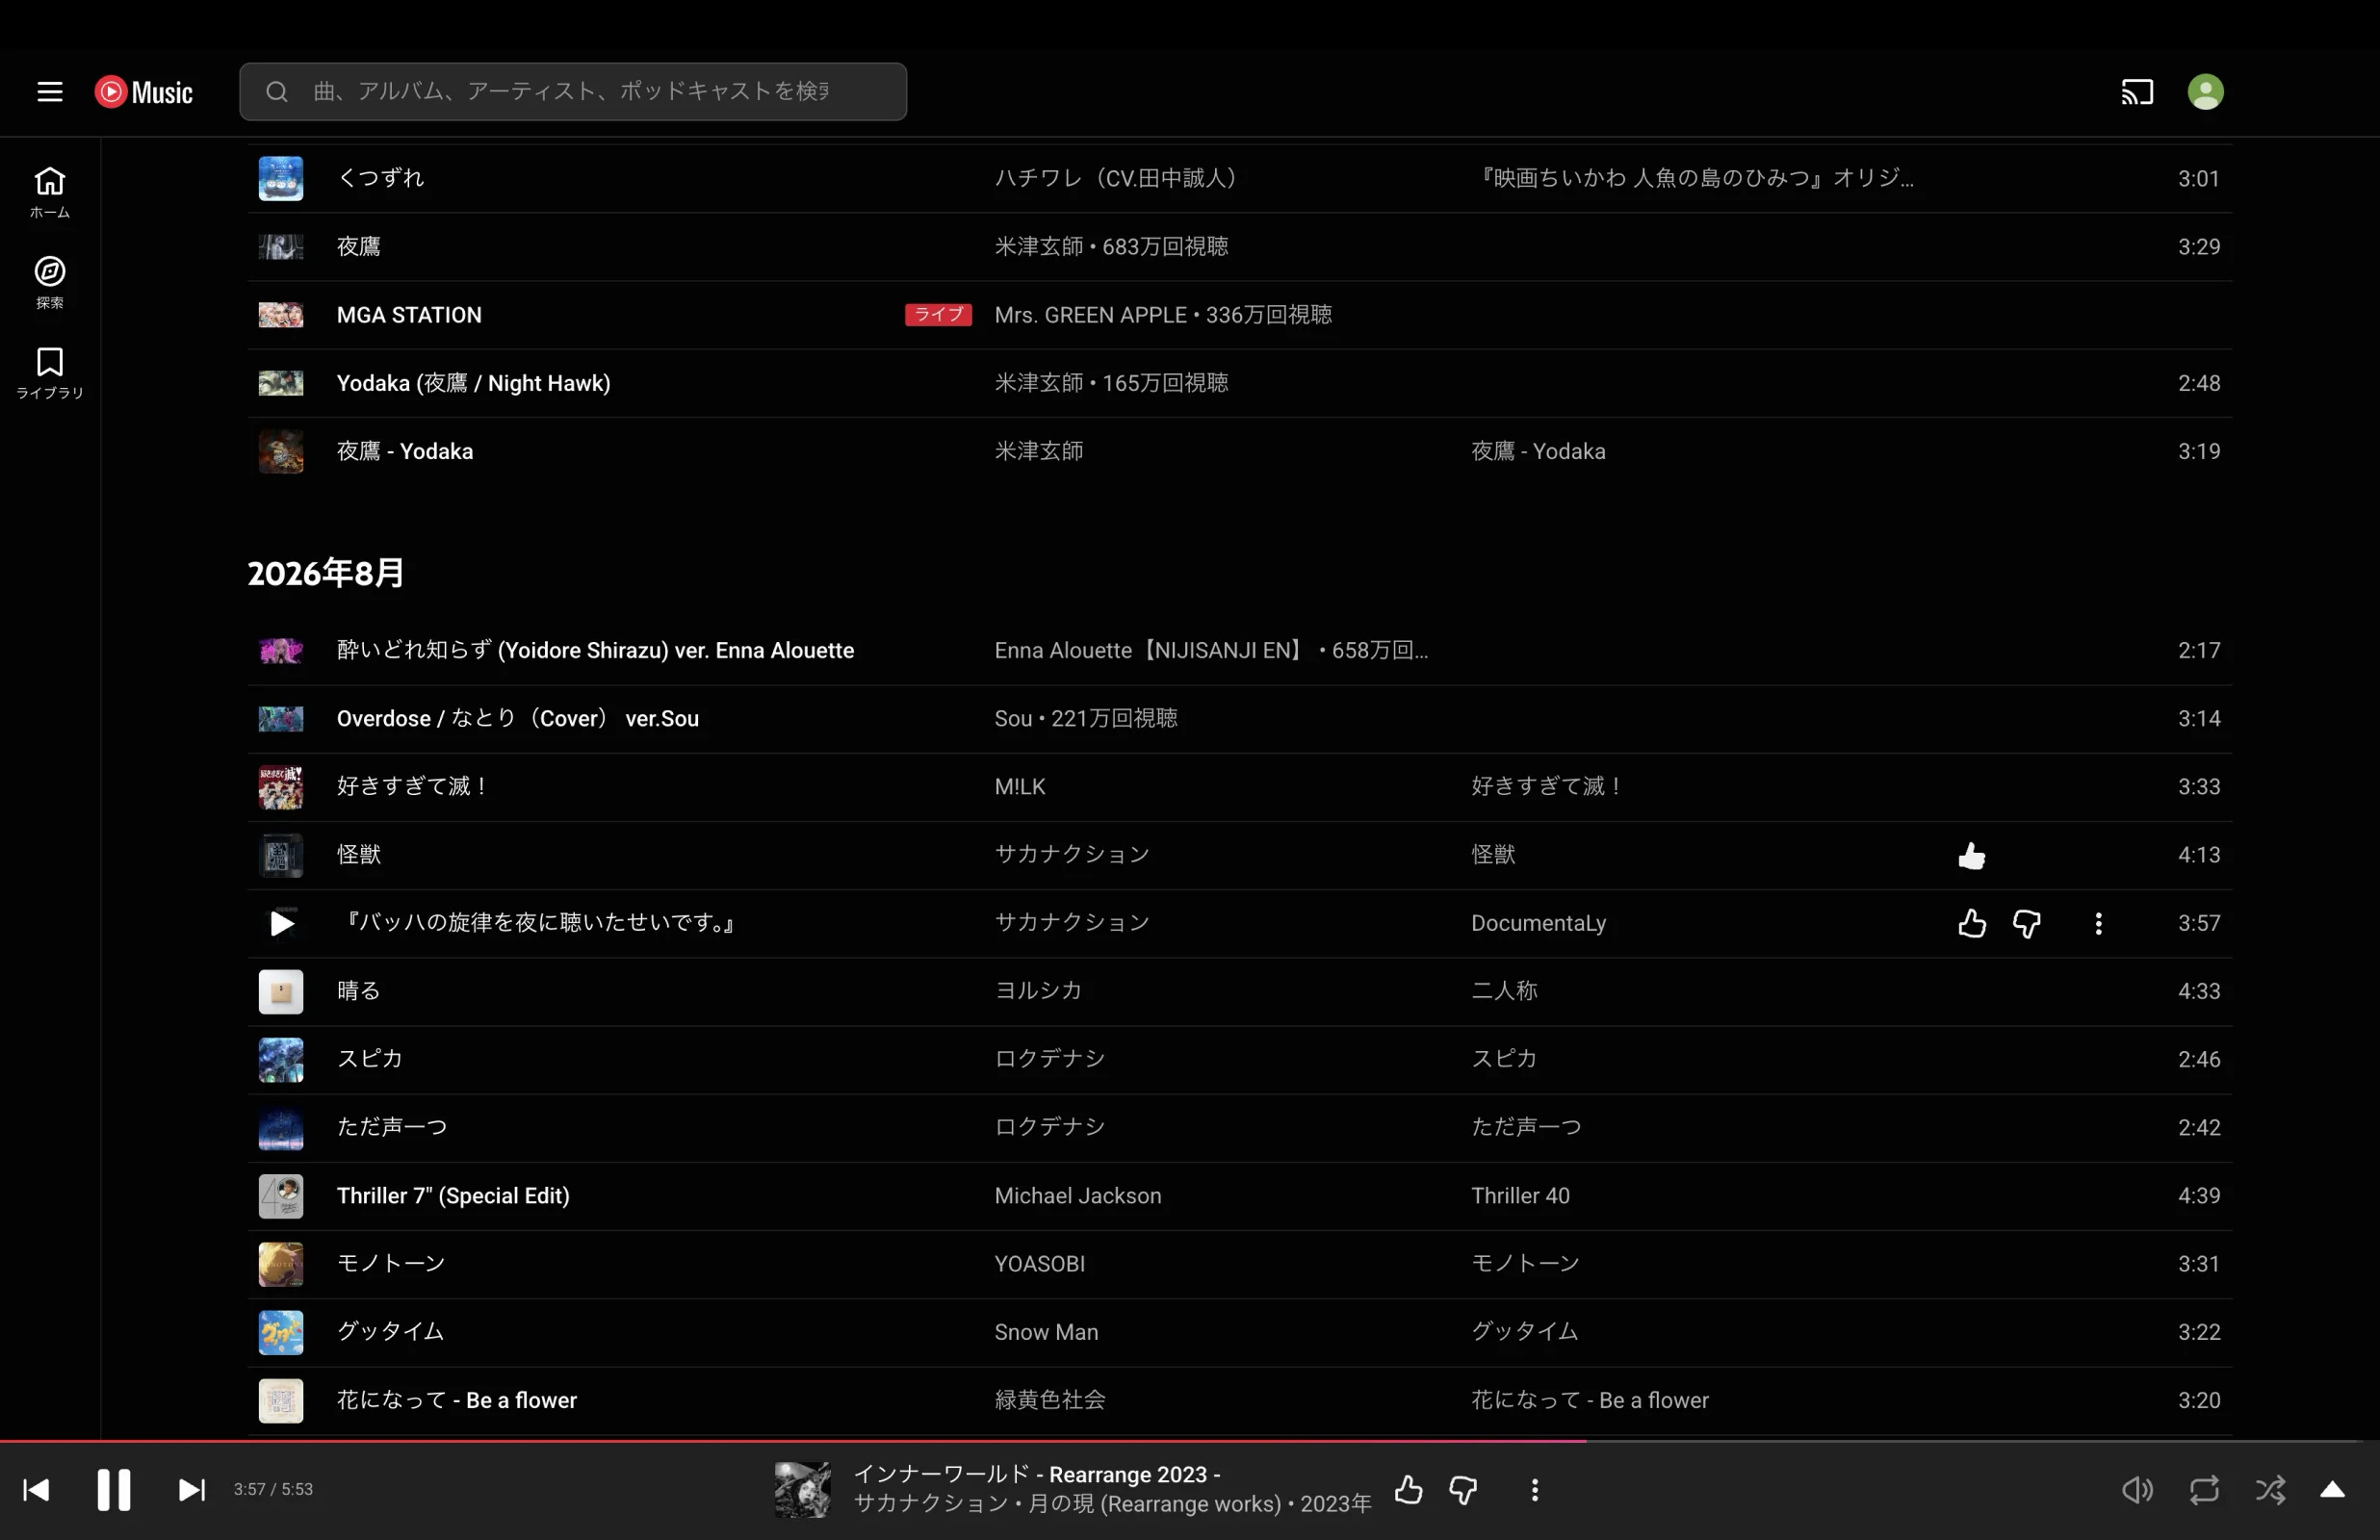
Task: Click 晴る album art thumbnail
Action: click(x=281, y=991)
